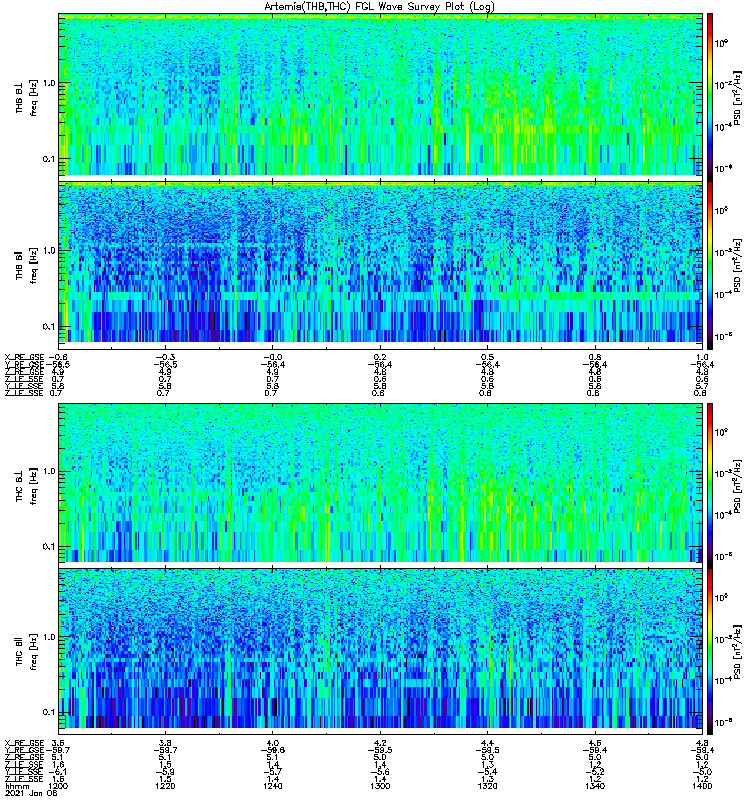The width and height of the screenshot is (750, 800).
Task: Click the "0.1" frequency tick of THC B∥ panel
Action: [49, 712]
